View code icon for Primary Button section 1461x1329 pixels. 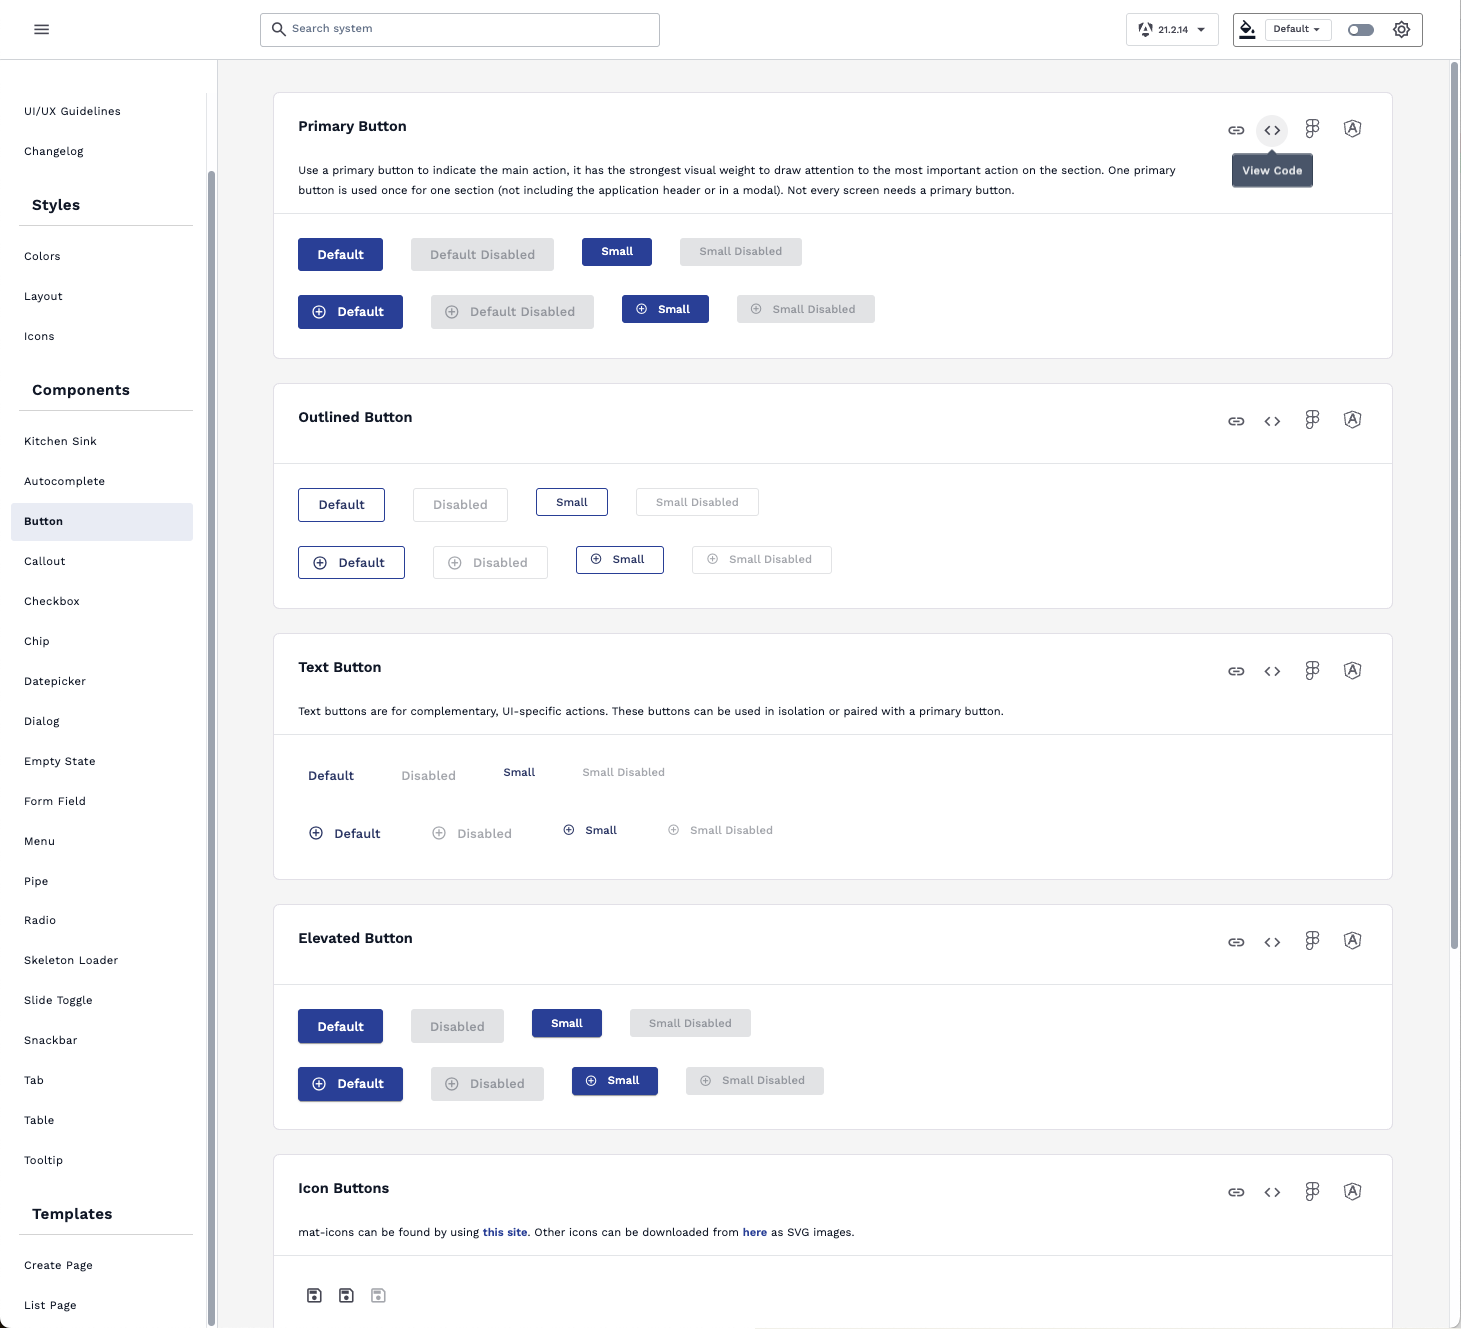pos(1272,130)
